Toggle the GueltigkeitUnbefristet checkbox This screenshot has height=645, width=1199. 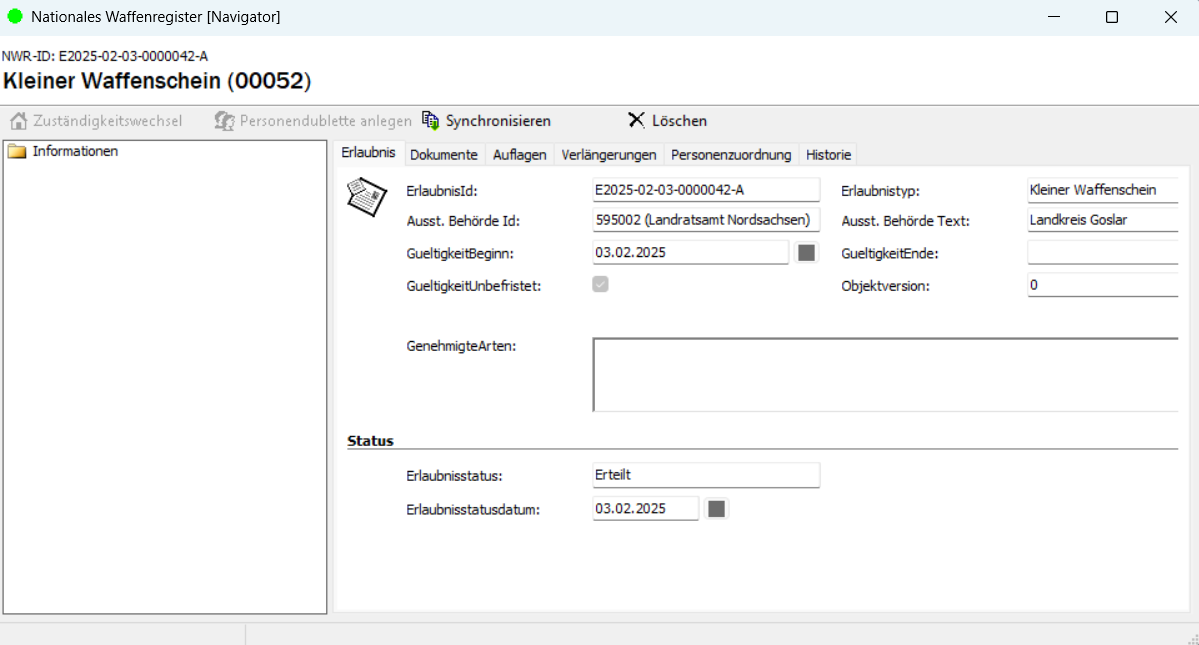point(600,285)
